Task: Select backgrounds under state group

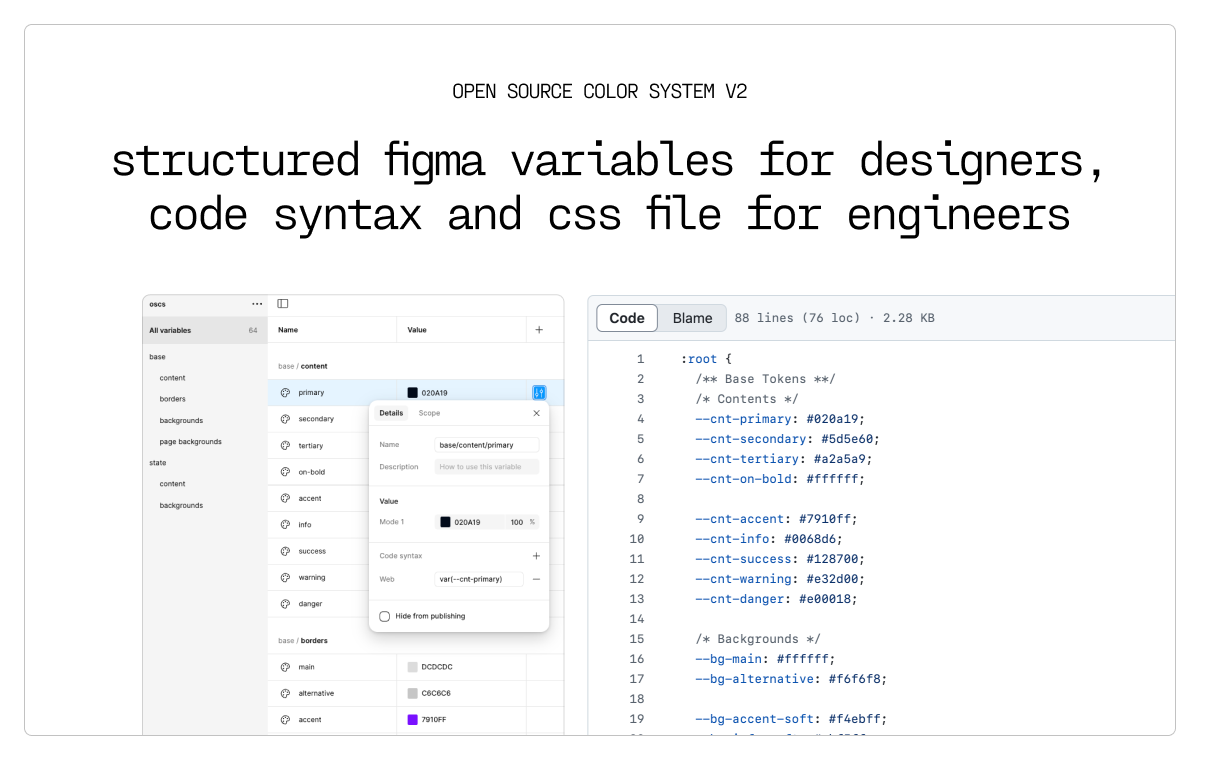Action: click(x=181, y=506)
